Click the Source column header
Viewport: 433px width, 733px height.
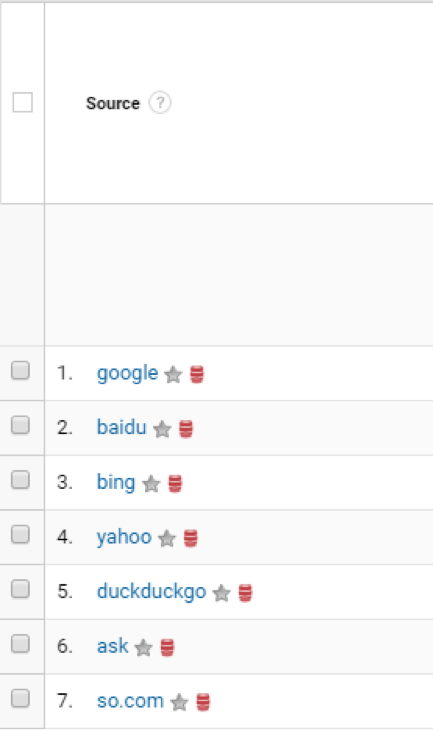coord(113,103)
